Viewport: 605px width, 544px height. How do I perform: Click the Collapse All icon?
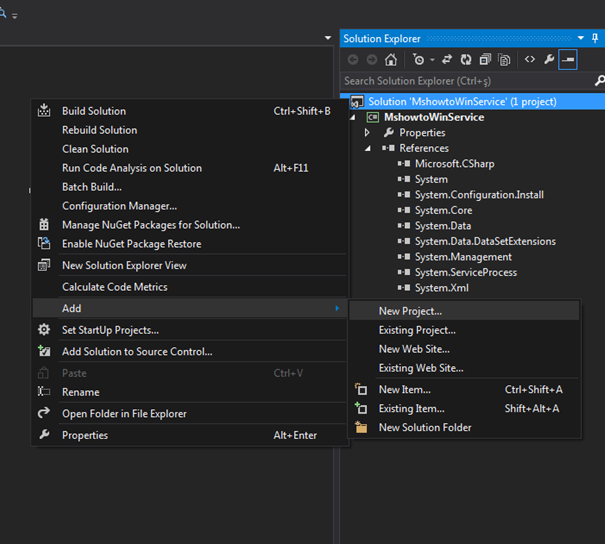coord(485,59)
